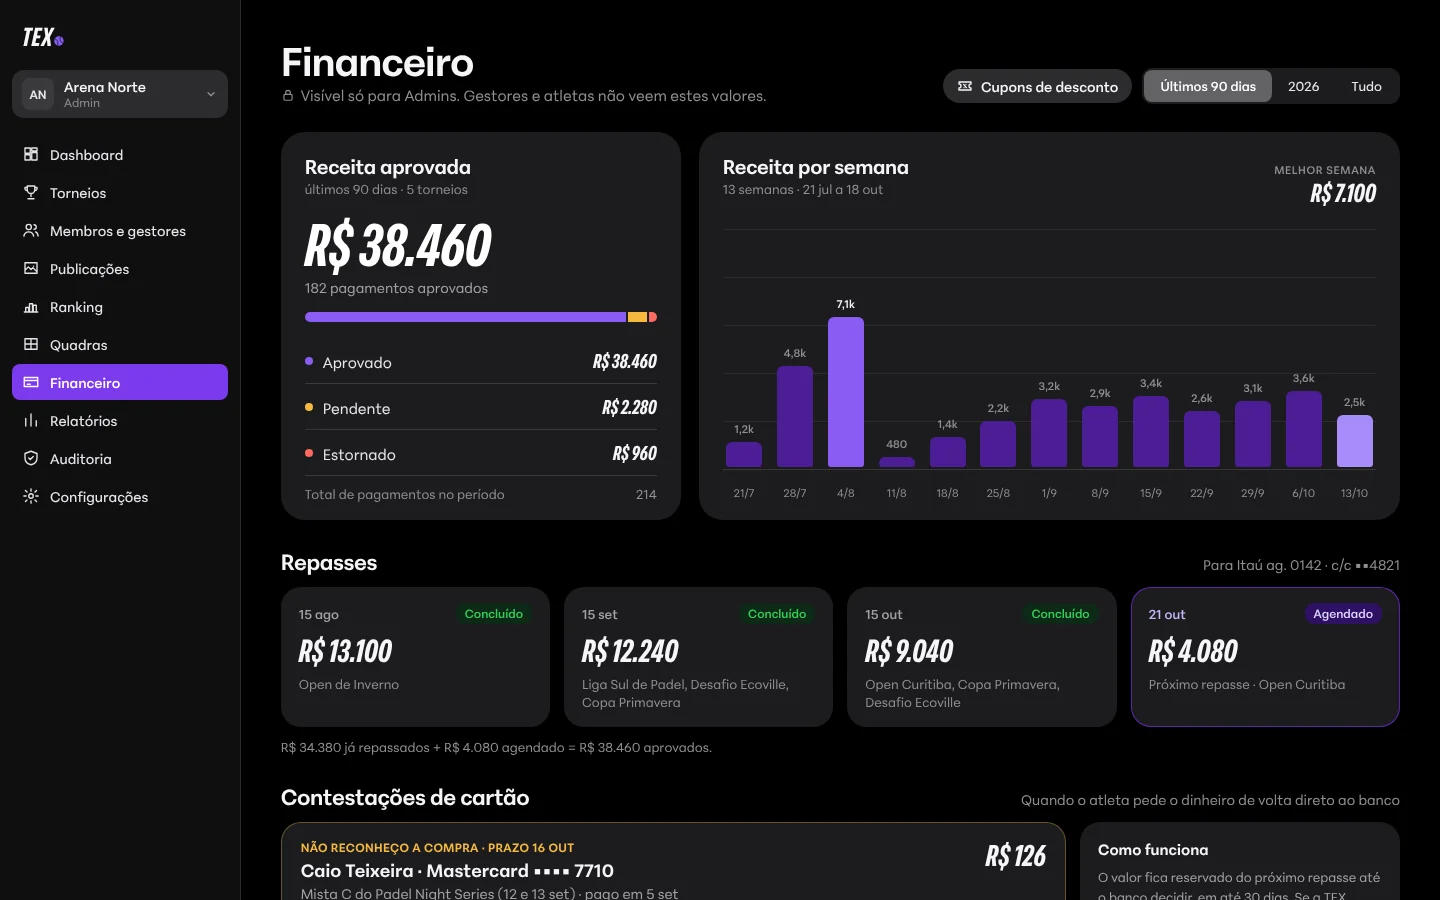
Task: Open the 15 ago R$ 13.100 payout card
Action: pyautogui.click(x=415, y=657)
